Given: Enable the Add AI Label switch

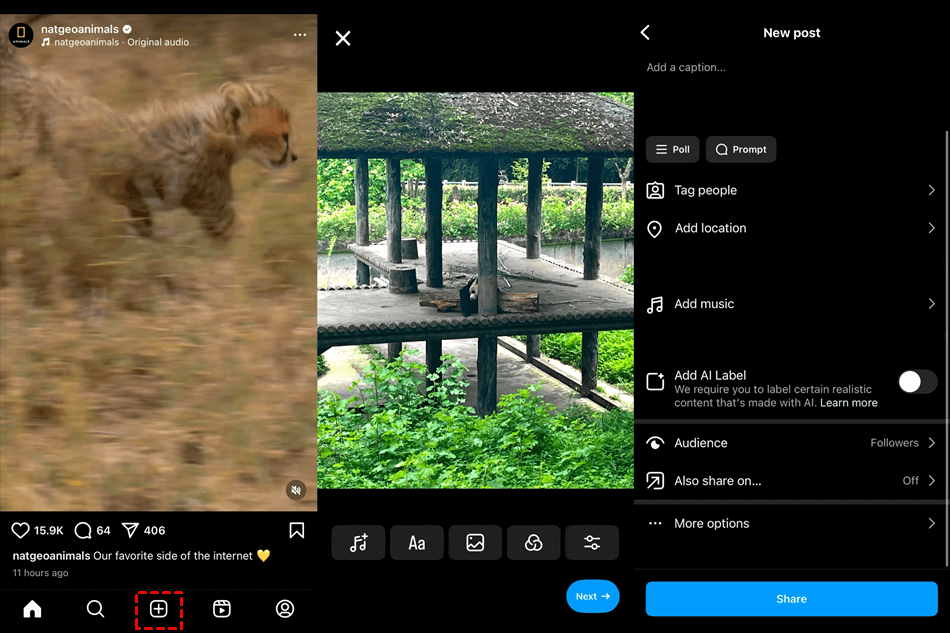Looking at the screenshot, I should (917, 382).
